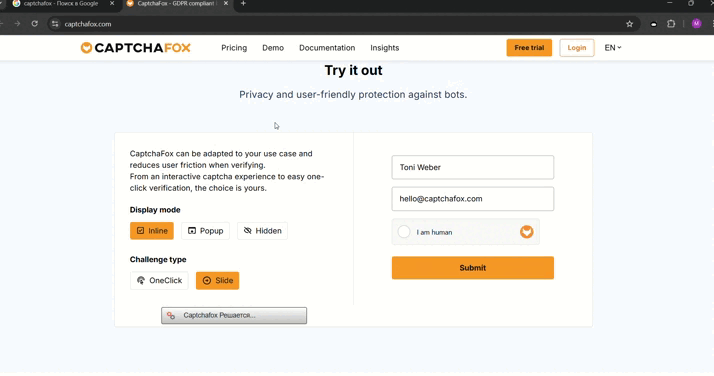714x376 pixels.
Task: Open a new browser tab
Action: 243,4
